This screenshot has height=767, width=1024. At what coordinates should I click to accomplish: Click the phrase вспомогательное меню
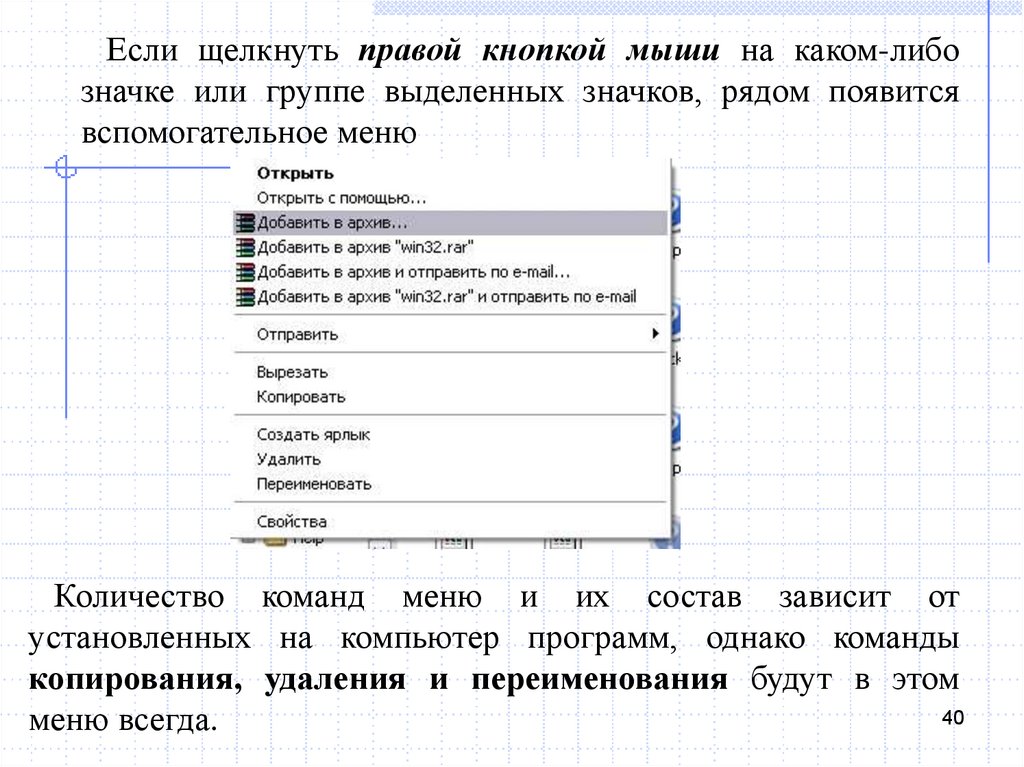pyautogui.click(x=249, y=134)
